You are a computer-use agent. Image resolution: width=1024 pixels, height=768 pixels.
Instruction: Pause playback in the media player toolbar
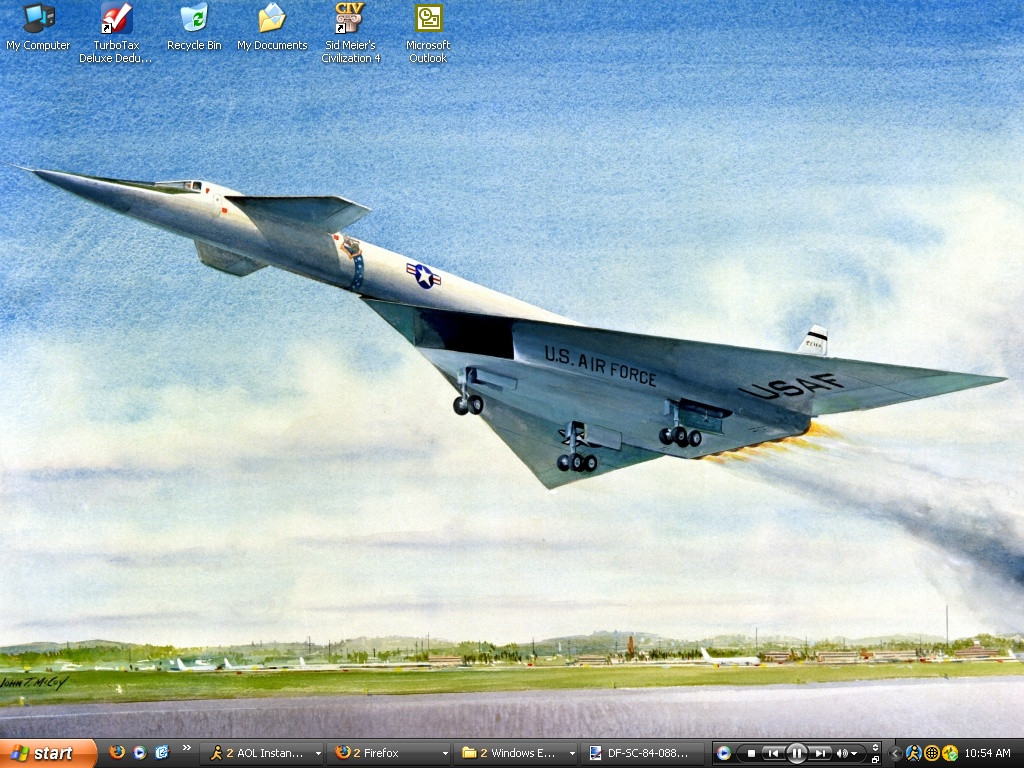pos(797,753)
